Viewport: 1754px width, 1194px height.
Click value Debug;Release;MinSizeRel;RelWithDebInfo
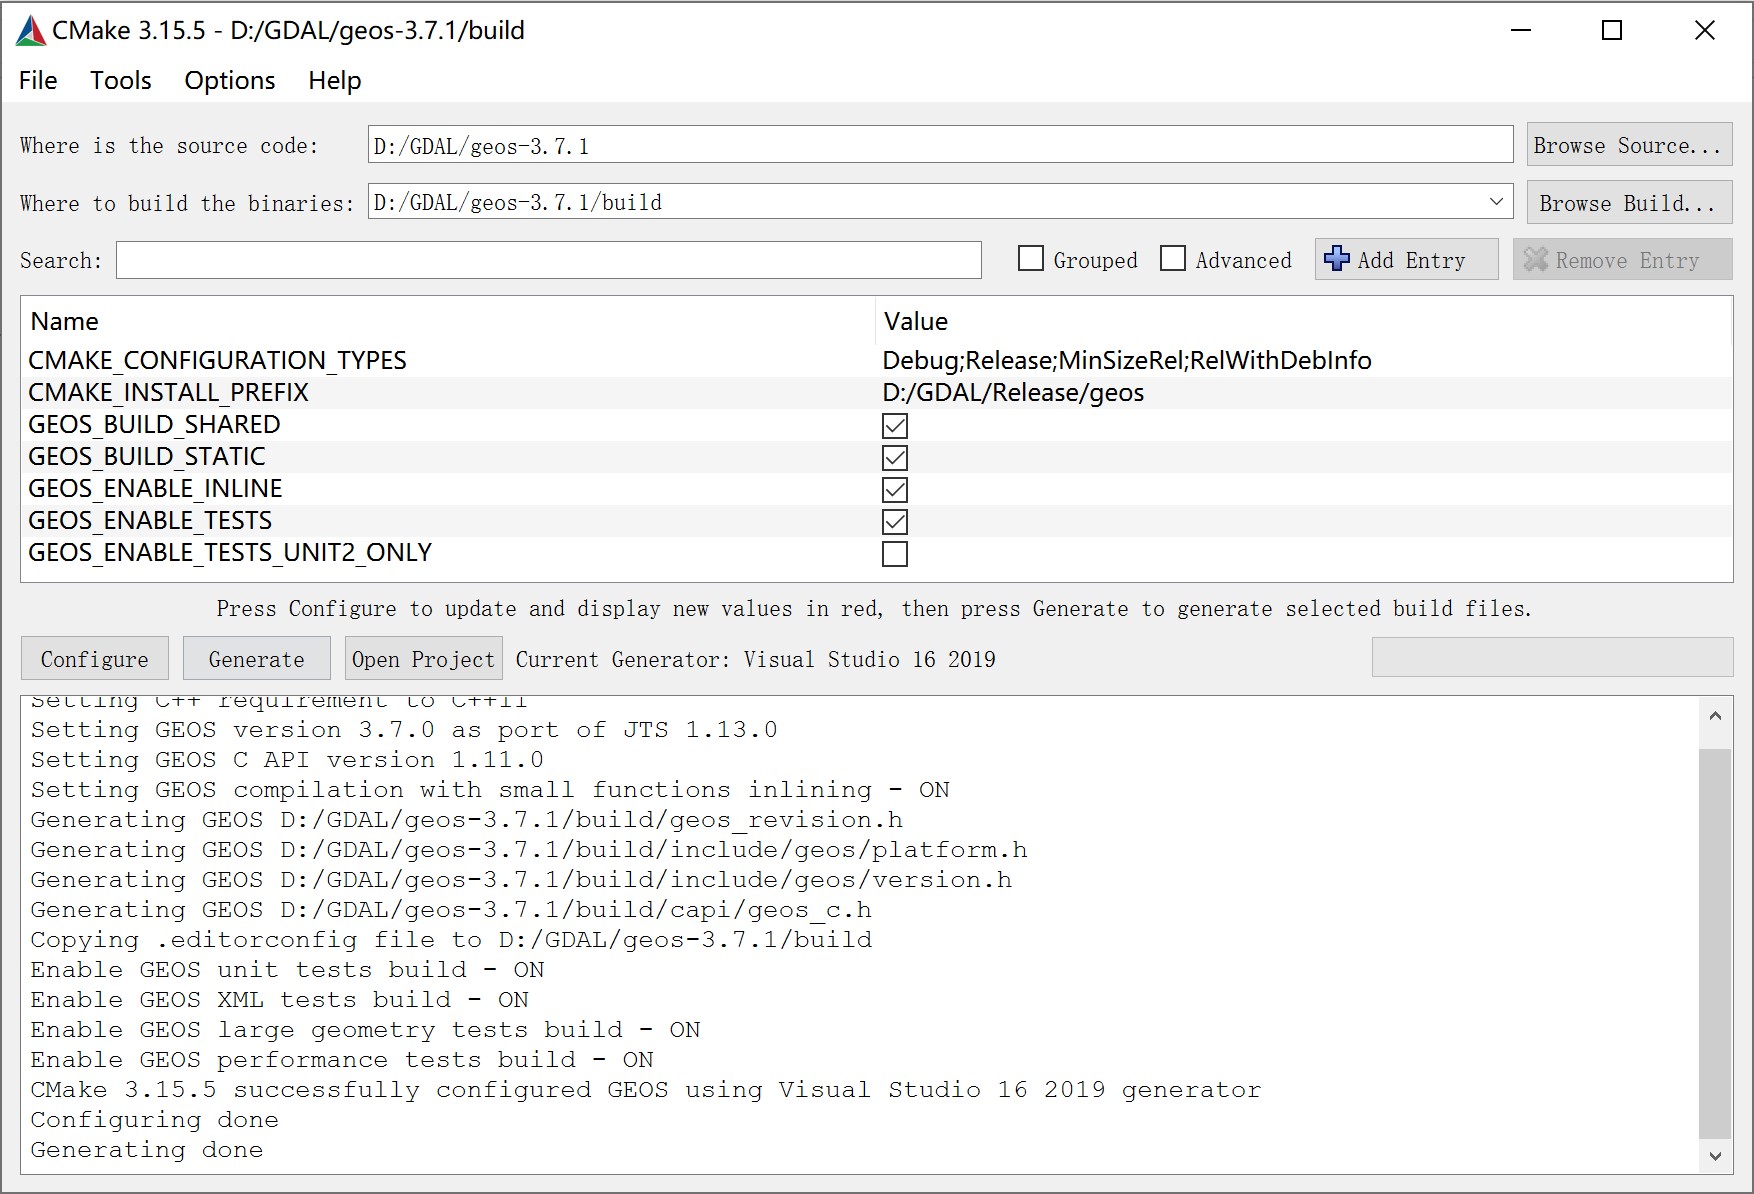tap(1127, 360)
